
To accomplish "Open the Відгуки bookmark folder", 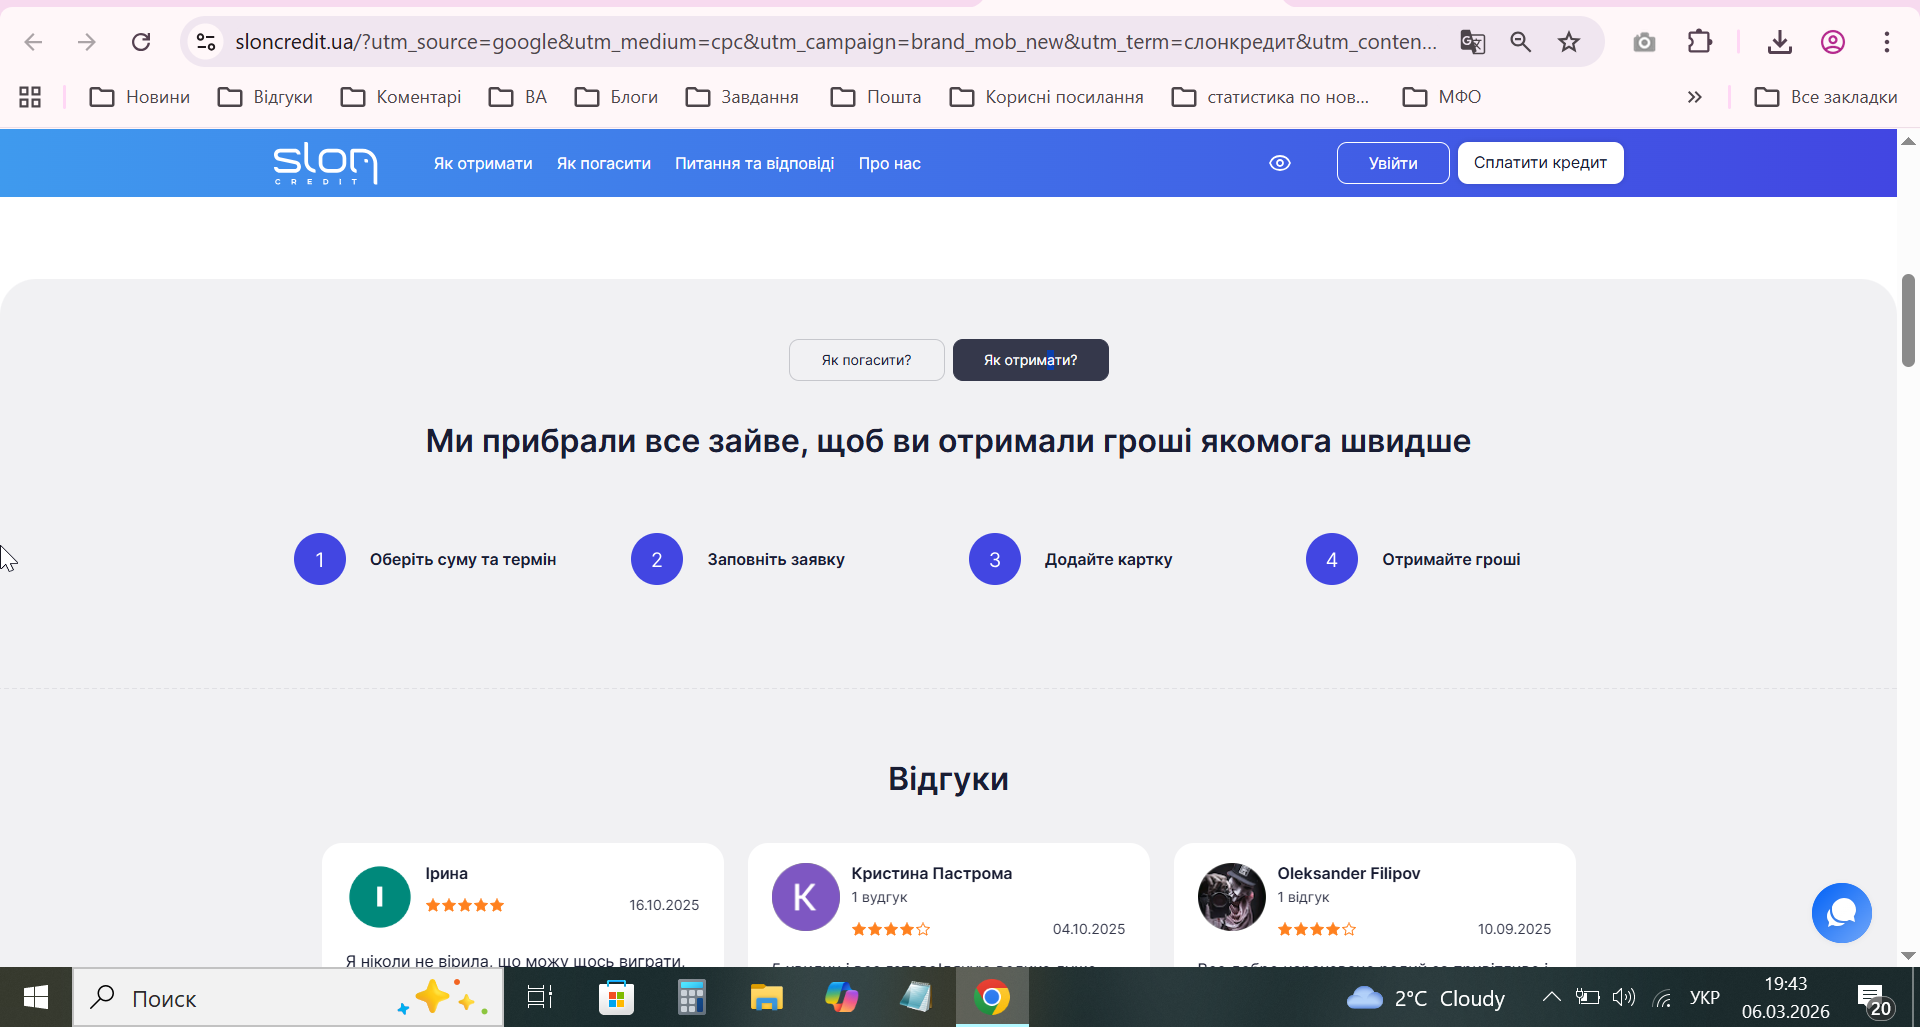I will coord(266,97).
